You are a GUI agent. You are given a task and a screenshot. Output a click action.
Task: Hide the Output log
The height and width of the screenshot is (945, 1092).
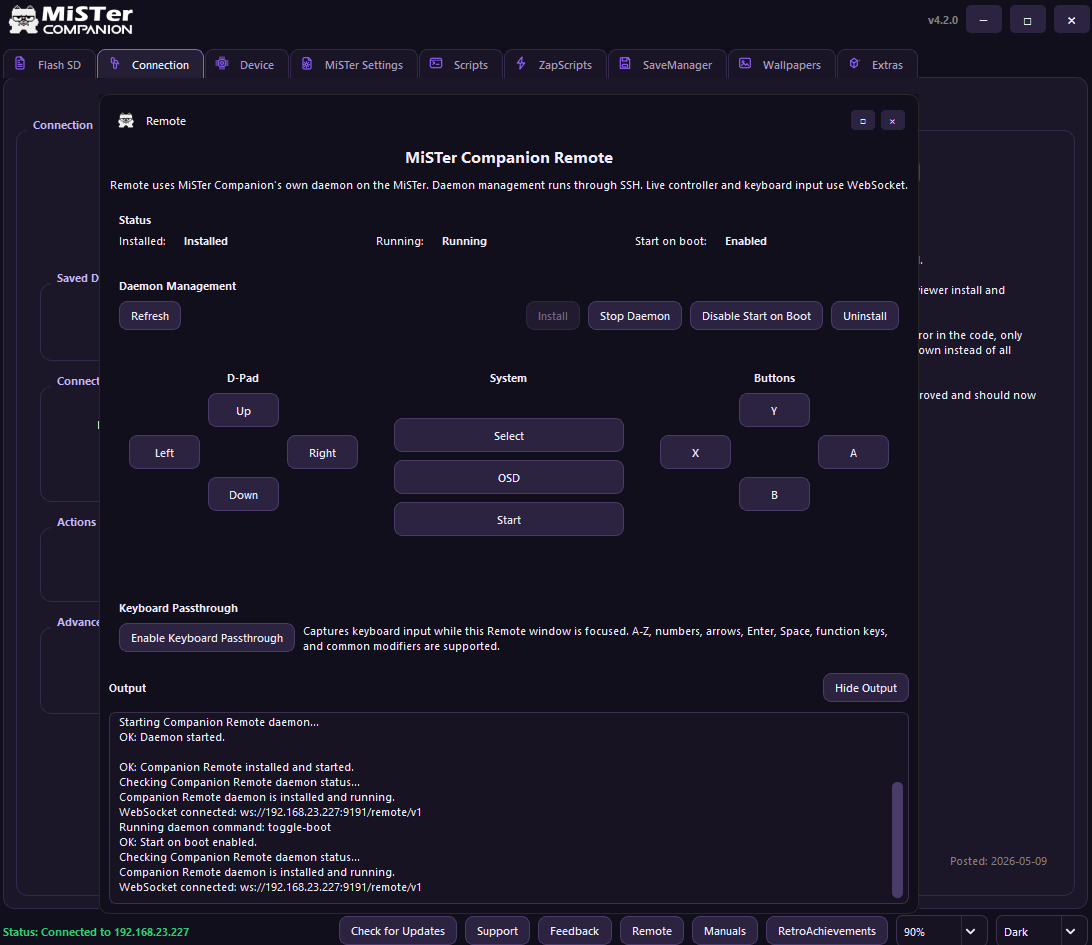click(866, 687)
